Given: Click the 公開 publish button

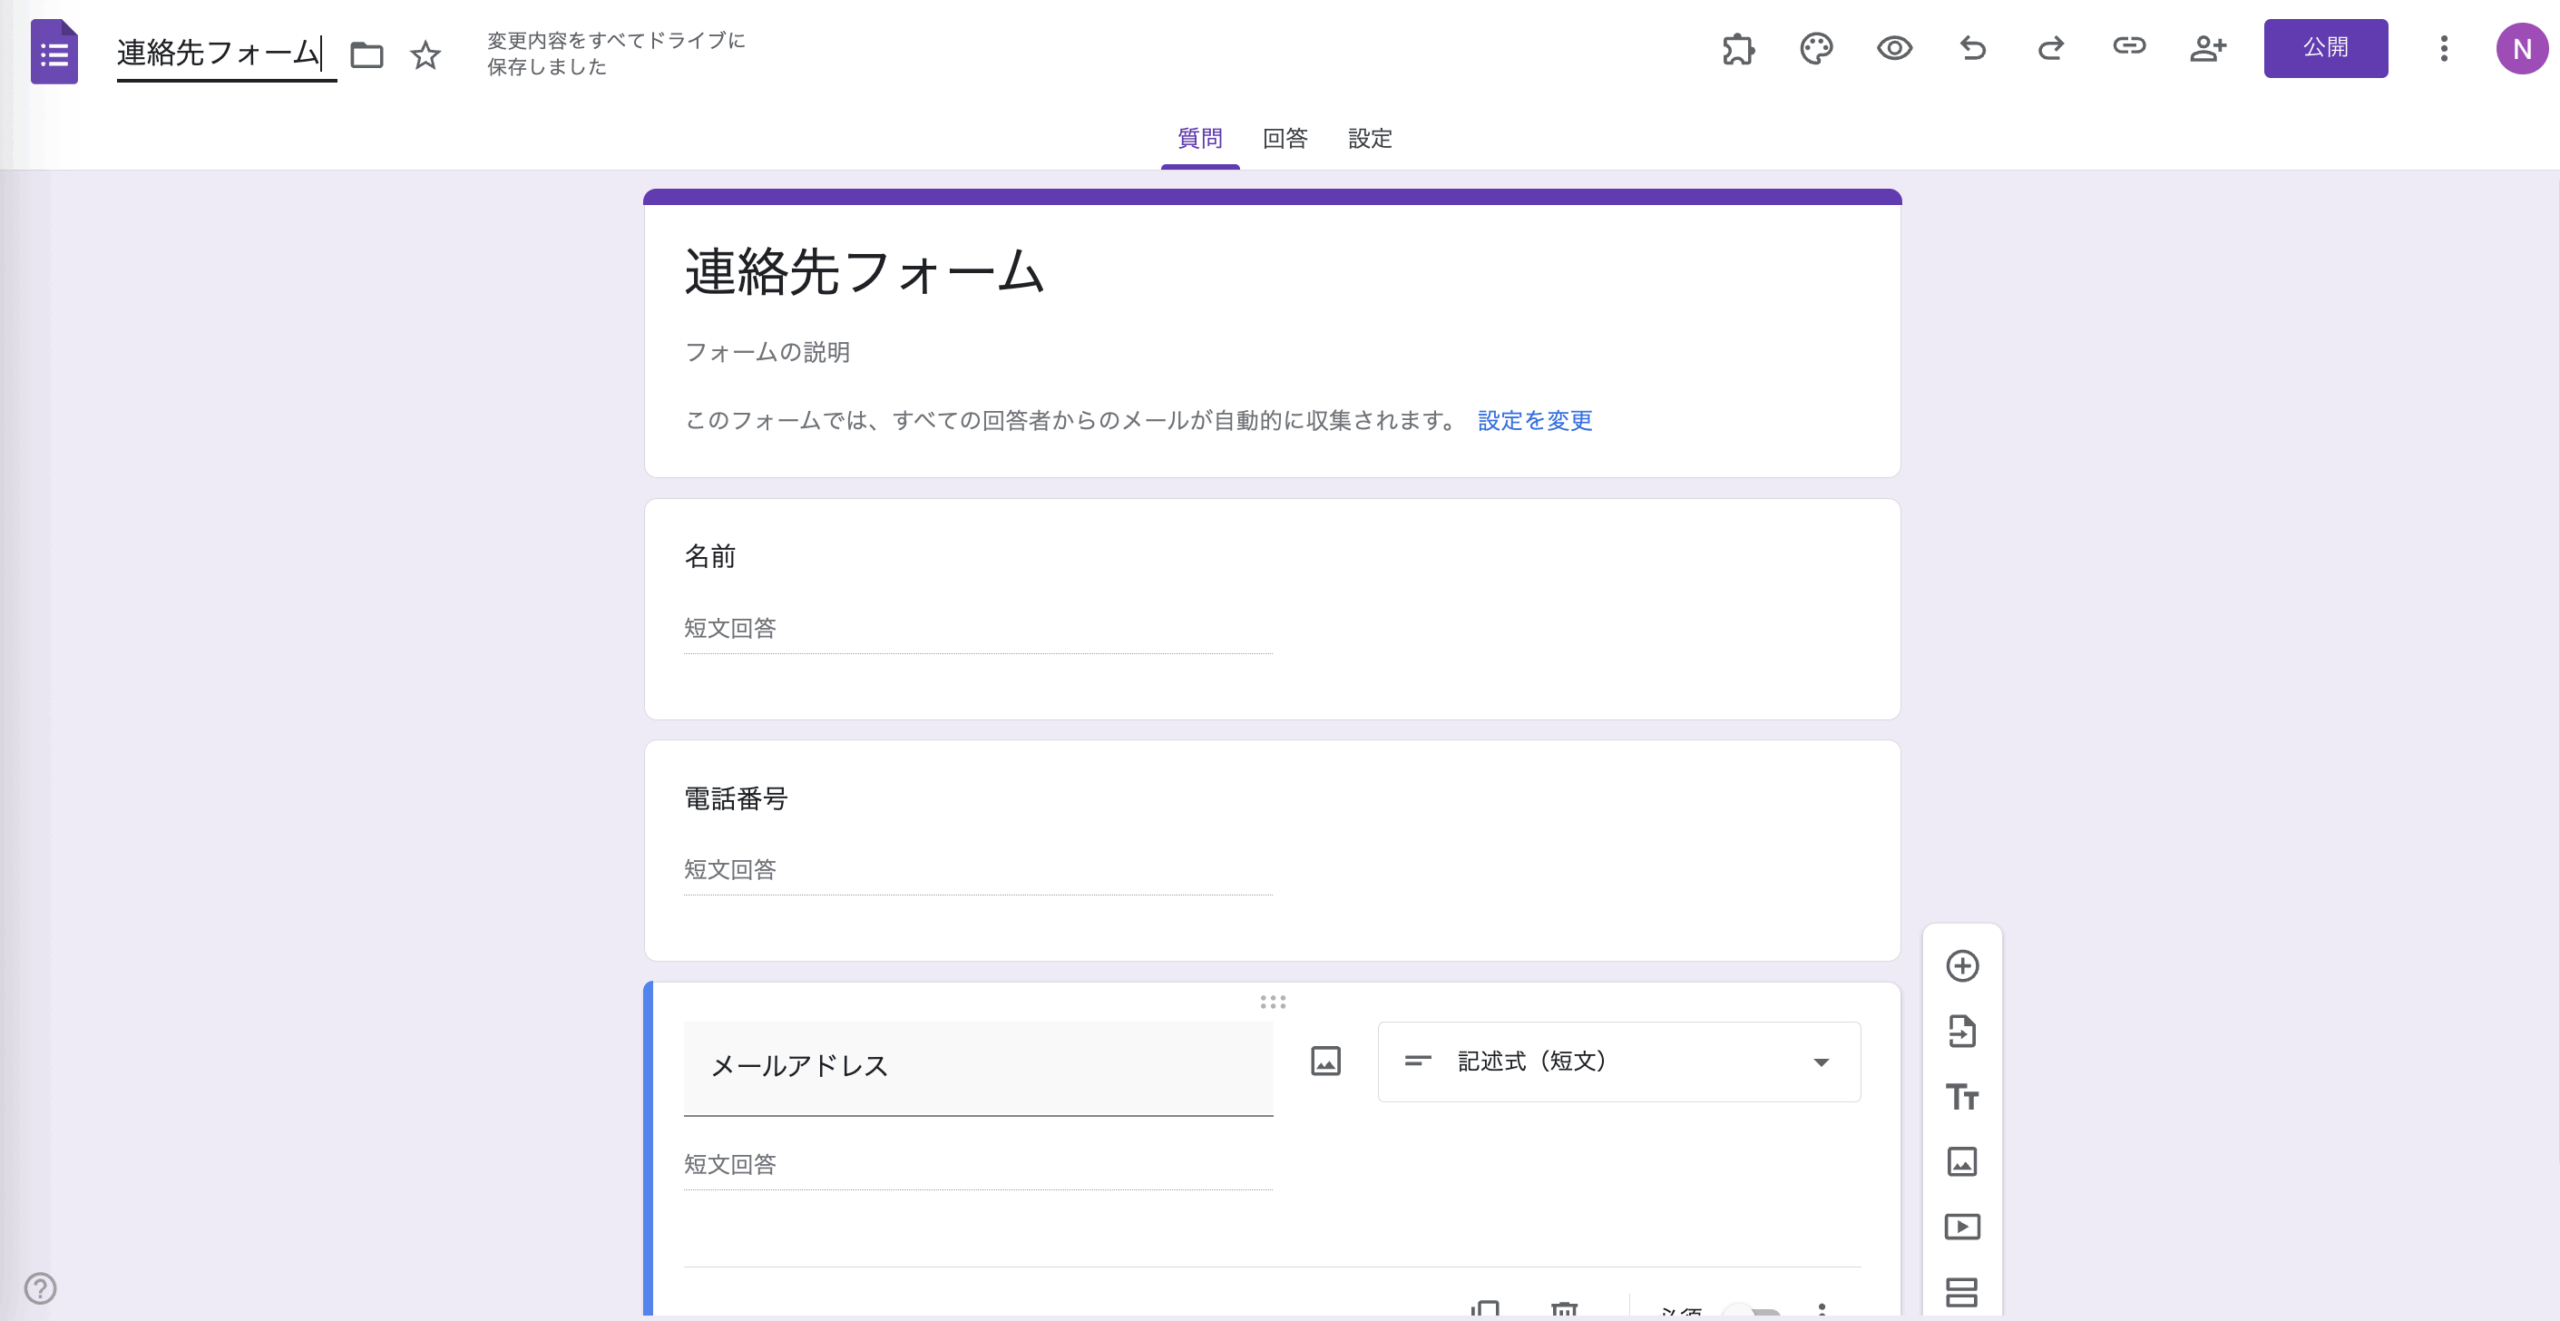Looking at the screenshot, I should (2325, 48).
